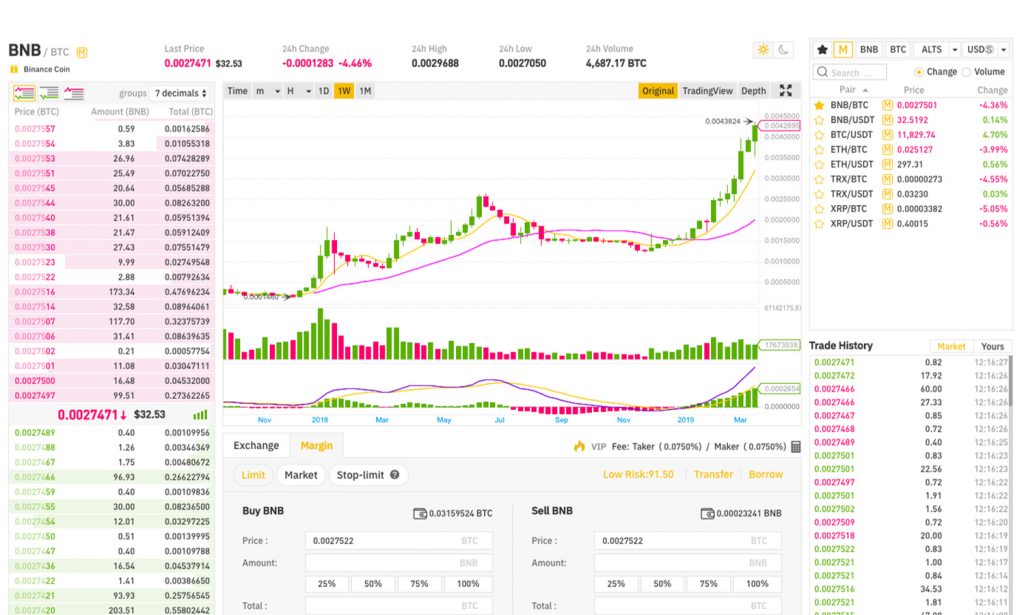Viewport: 1024px width, 615px height.
Task: Click the wallet icon beside BNB balance
Action: pos(707,514)
